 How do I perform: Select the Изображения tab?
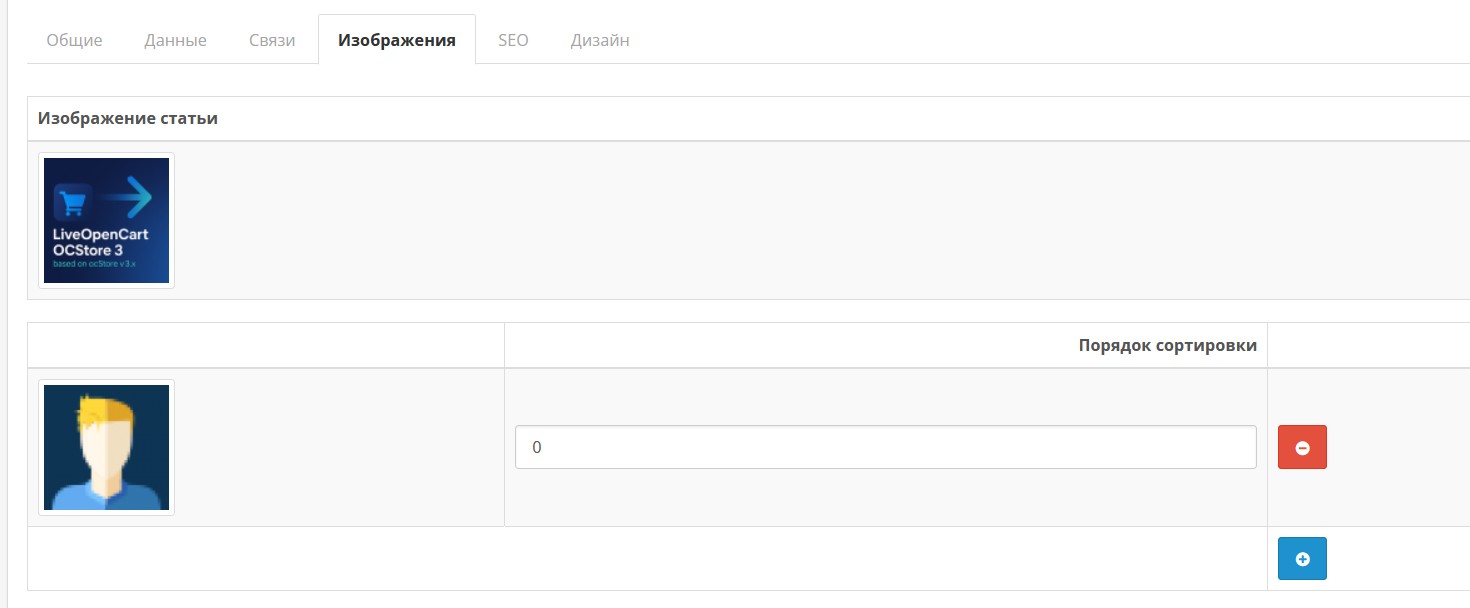click(x=396, y=40)
